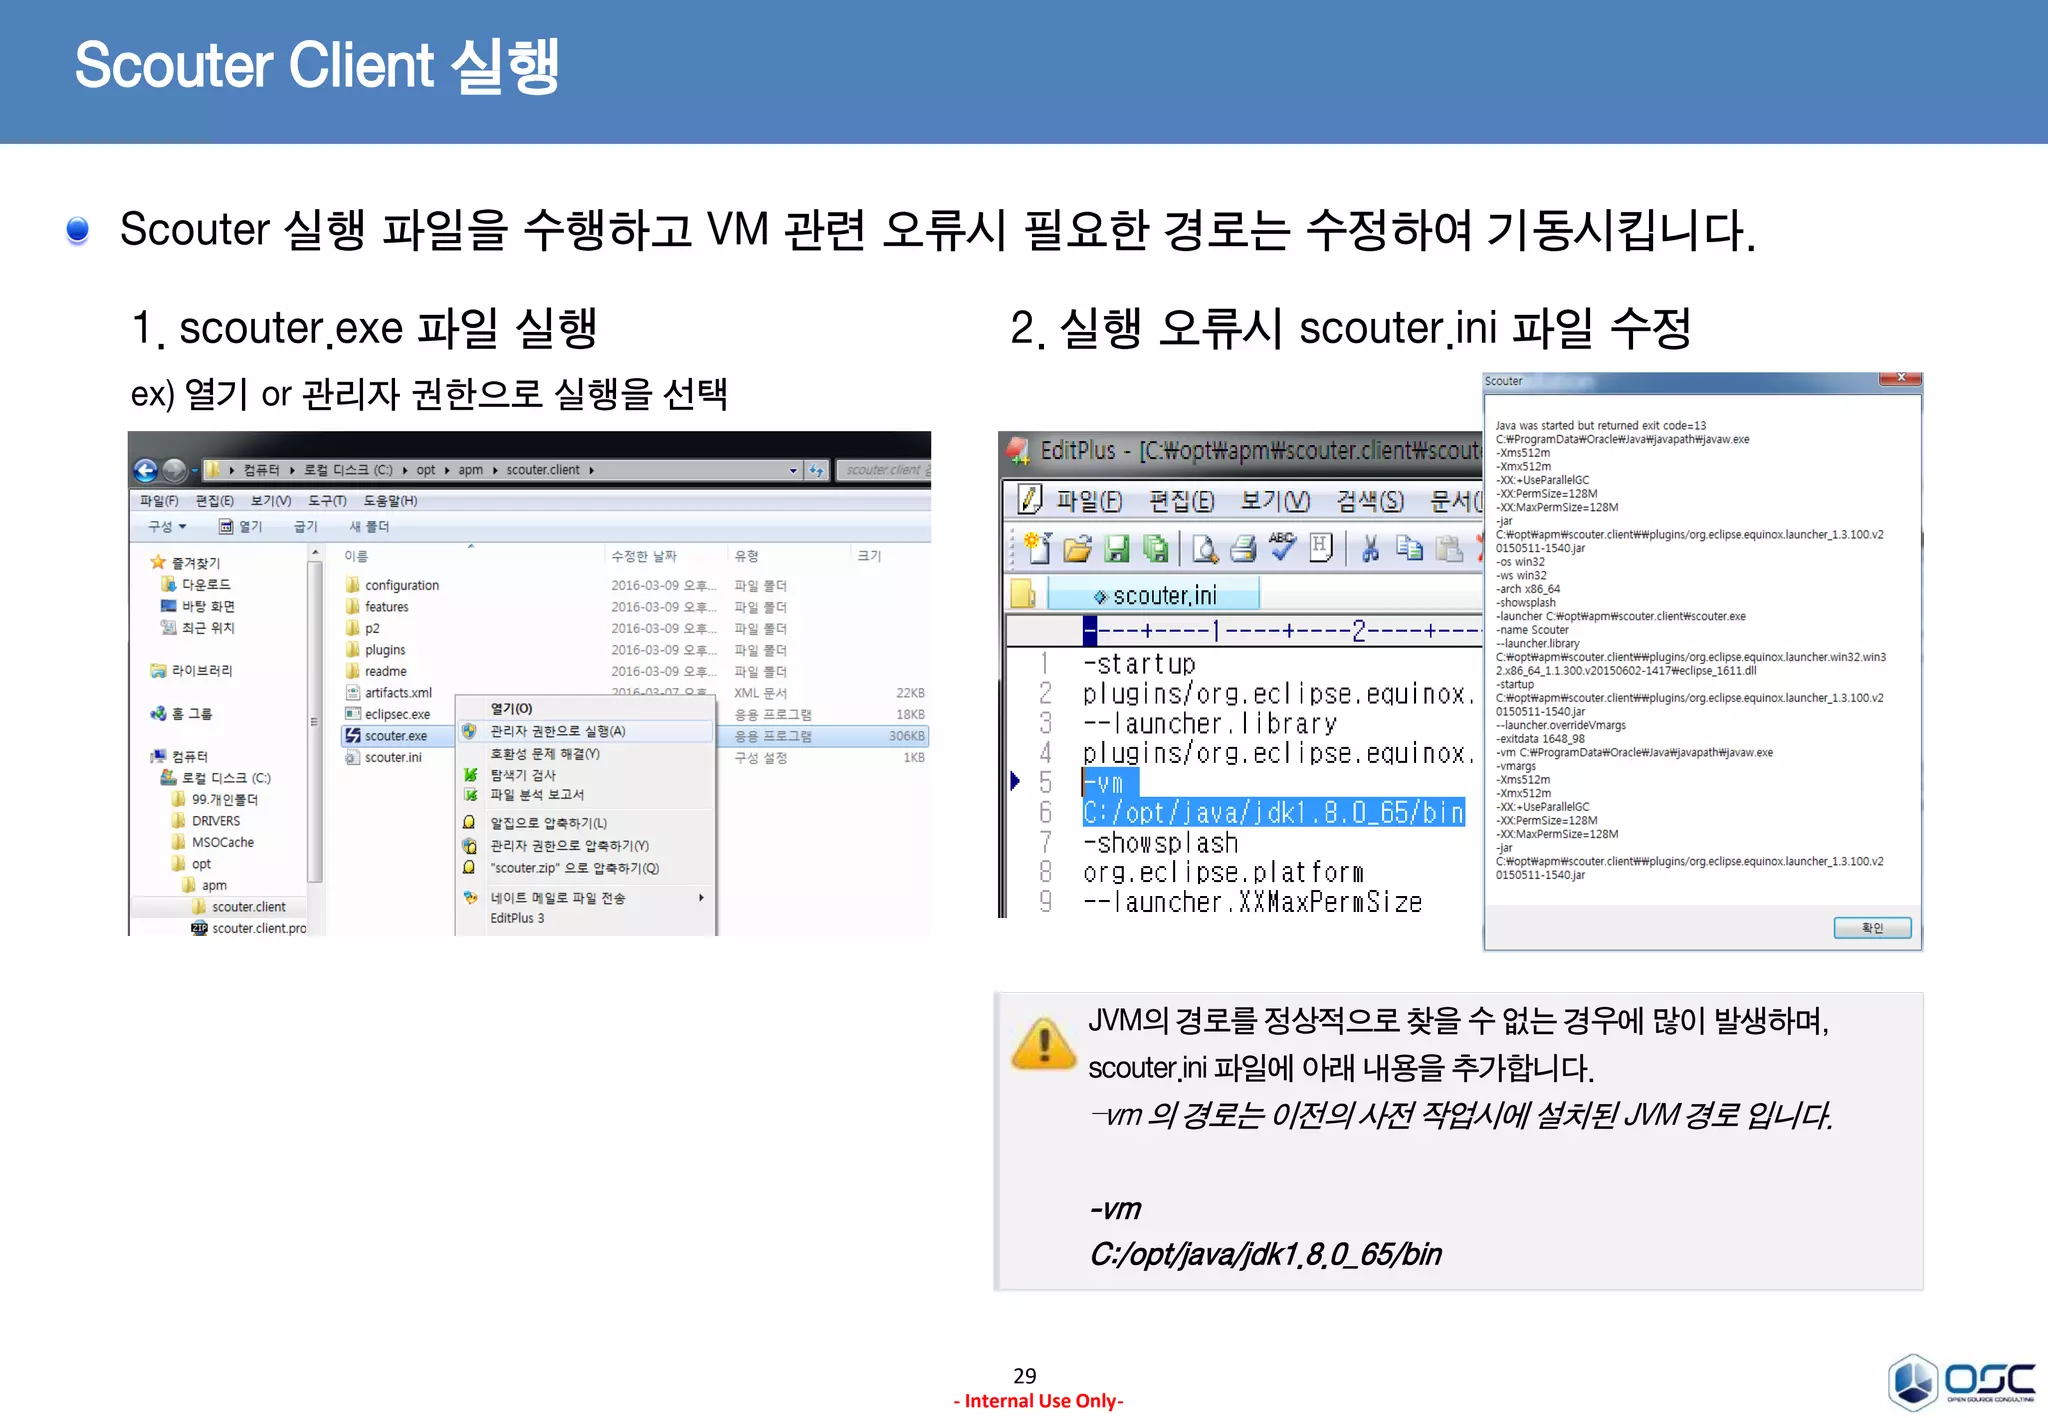This screenshot has width=2048, height=1418.
Task: Click the Open File folder icon in EditPlus
Action: (1077, 548)
